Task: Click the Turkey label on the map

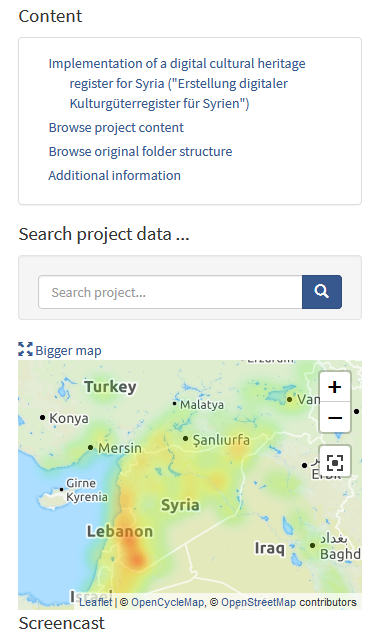Action: click(110, 386)
